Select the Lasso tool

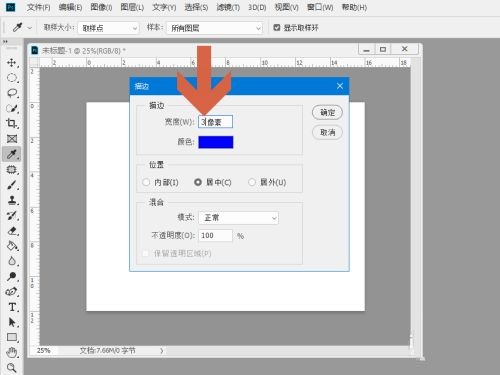click(x=12, y=93)
